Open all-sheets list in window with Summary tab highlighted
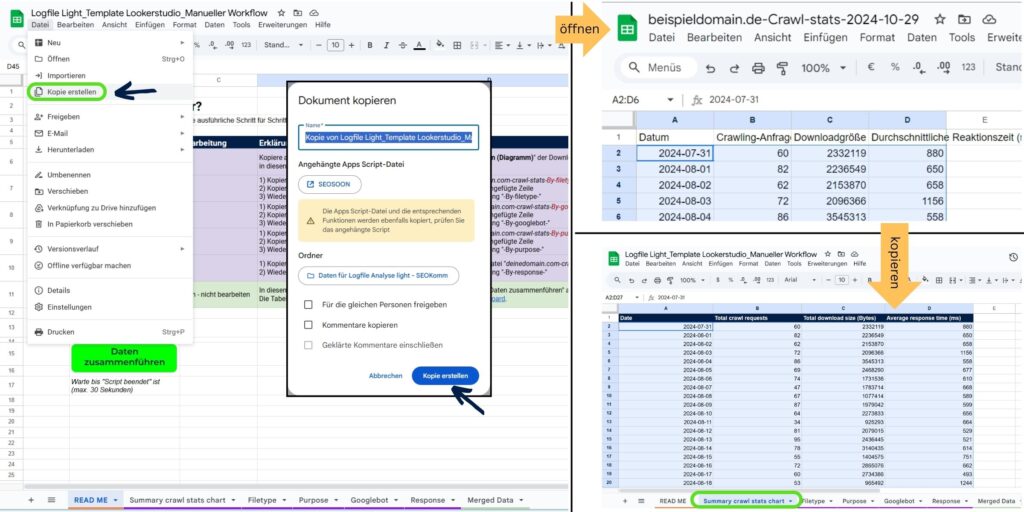 641,501
